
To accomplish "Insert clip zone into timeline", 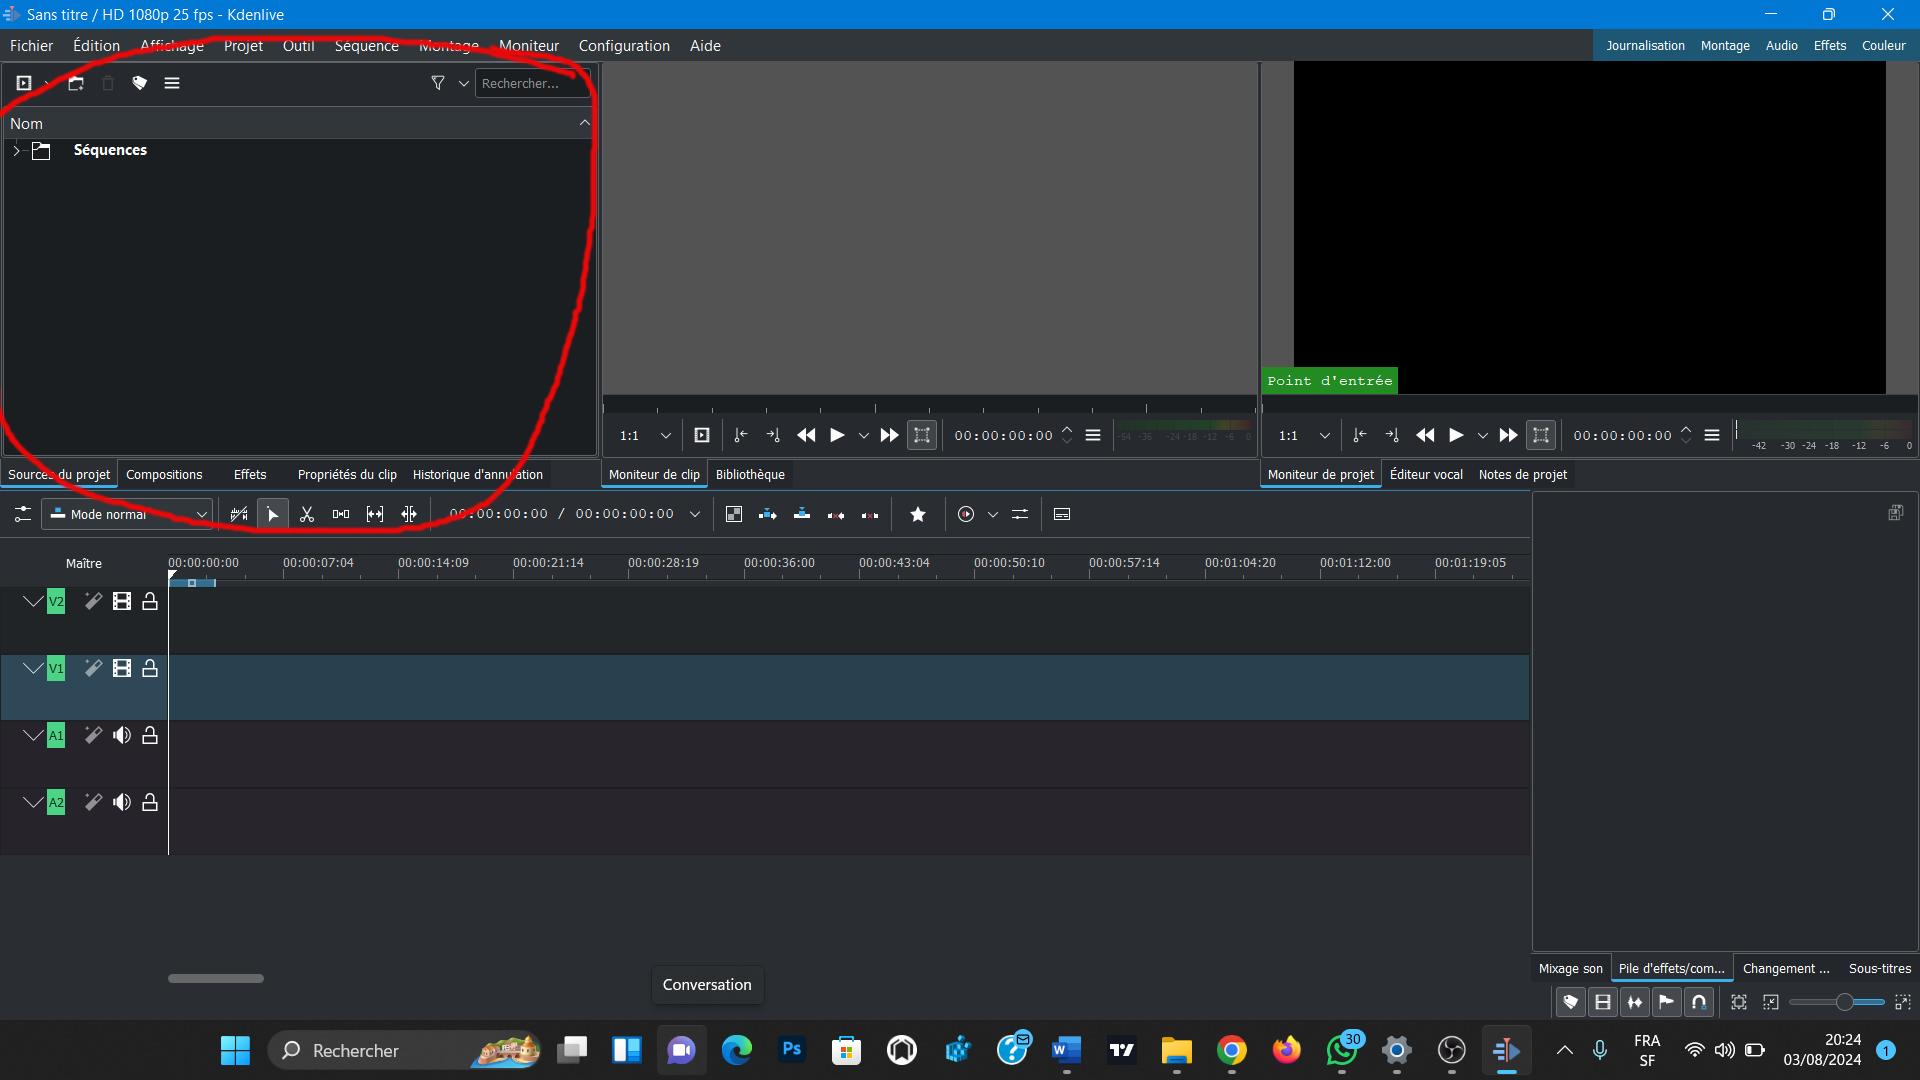I will pyautogui.click(x=768, y=514).
